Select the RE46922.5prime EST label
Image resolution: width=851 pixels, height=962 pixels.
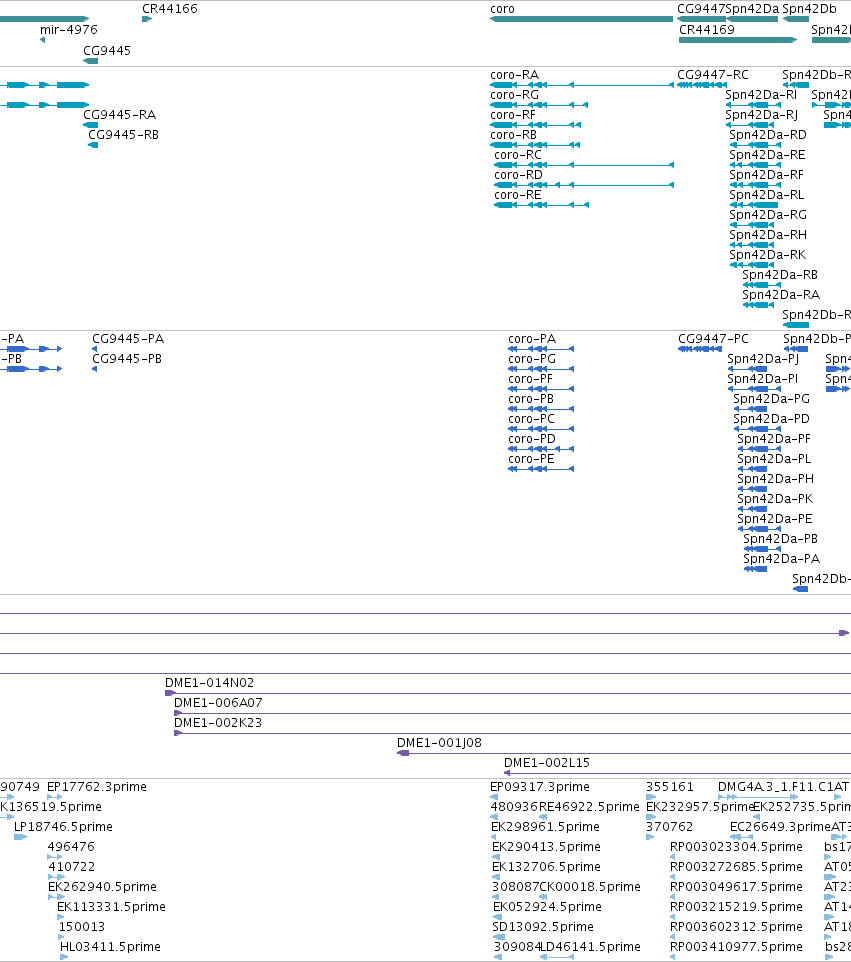coord(590,806)
